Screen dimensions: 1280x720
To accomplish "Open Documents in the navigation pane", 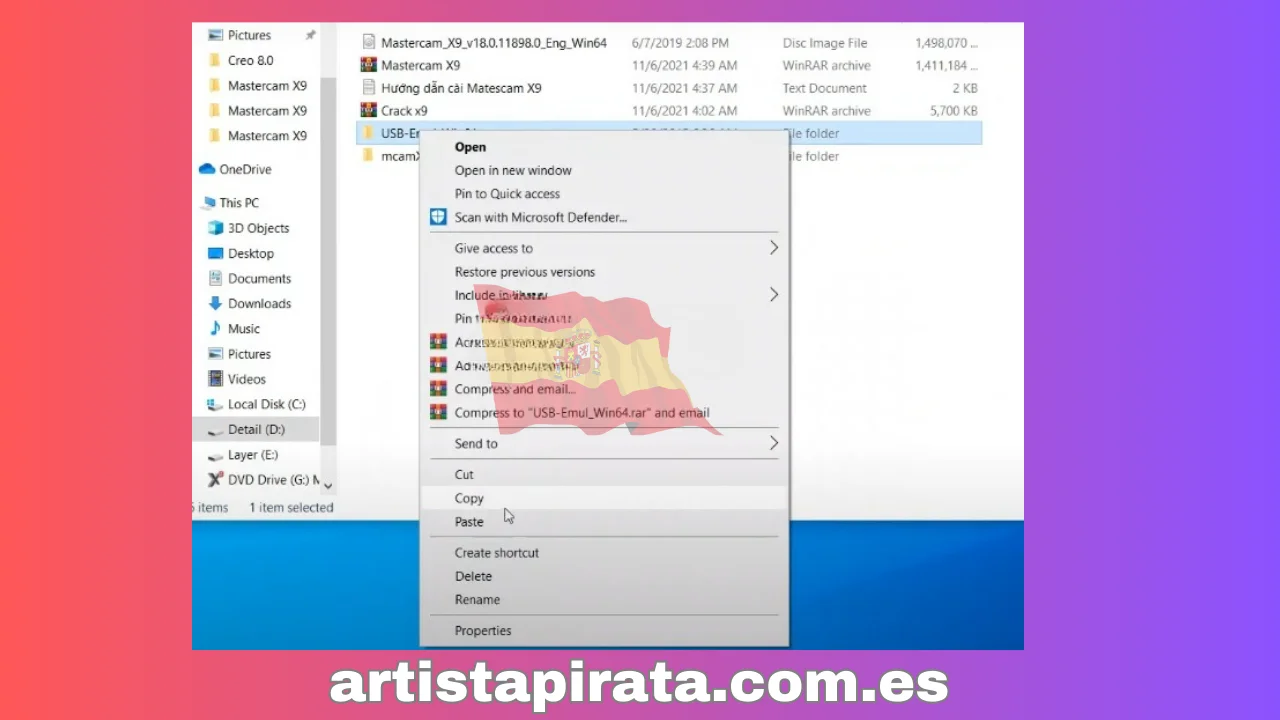I will pyautogui.click(x=250, y=278).
